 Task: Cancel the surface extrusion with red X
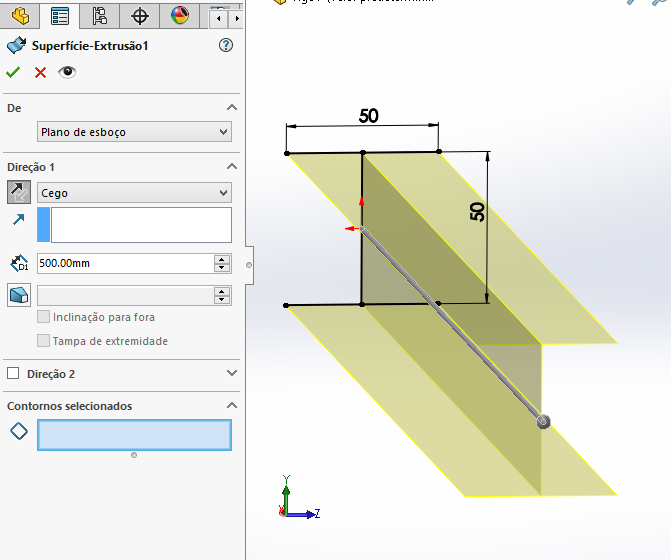coord(40,72)
